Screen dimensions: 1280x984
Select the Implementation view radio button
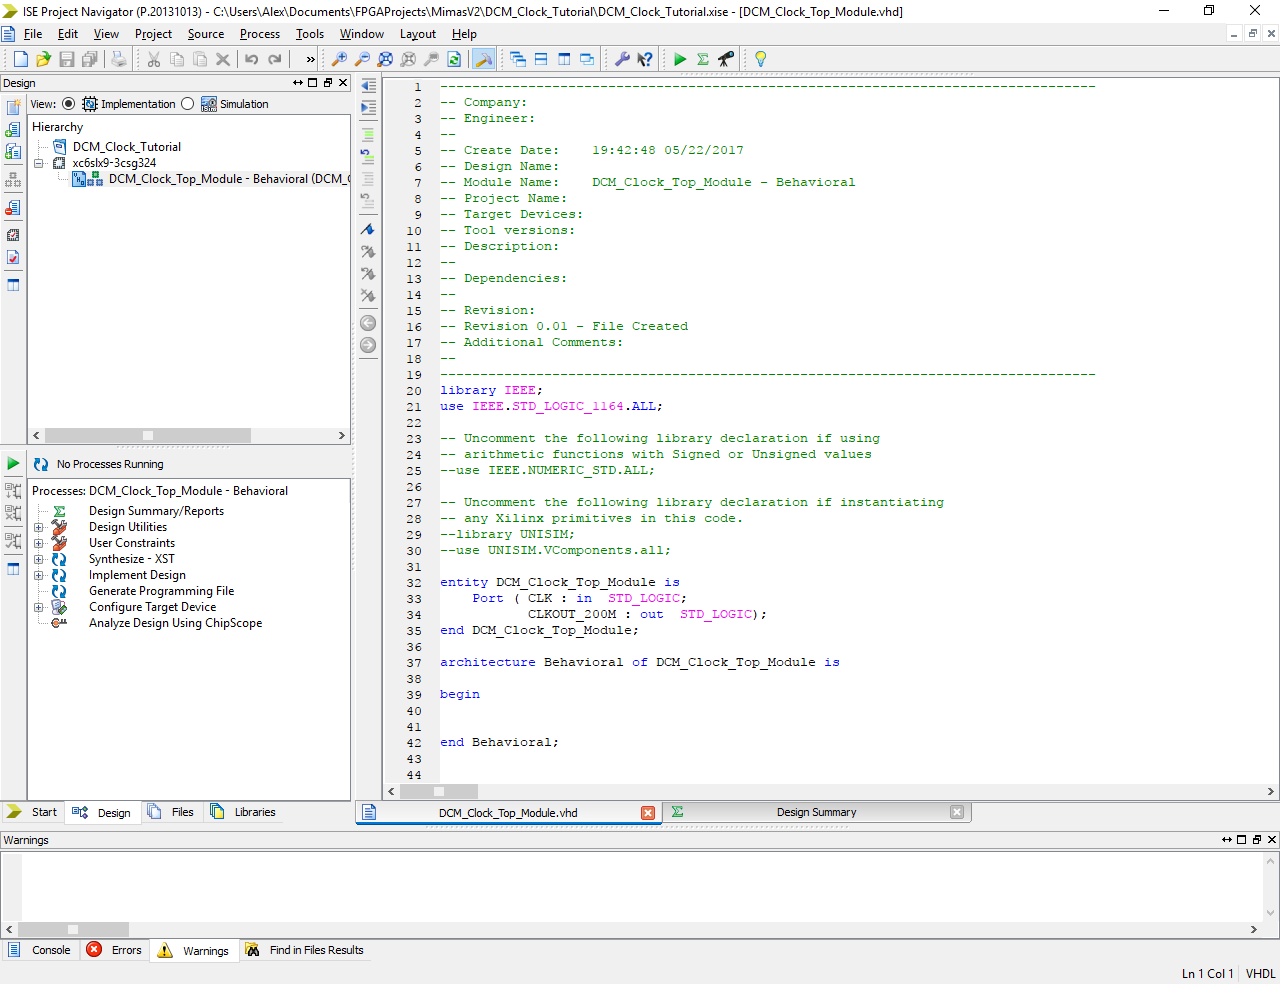(x=68, y=103)
